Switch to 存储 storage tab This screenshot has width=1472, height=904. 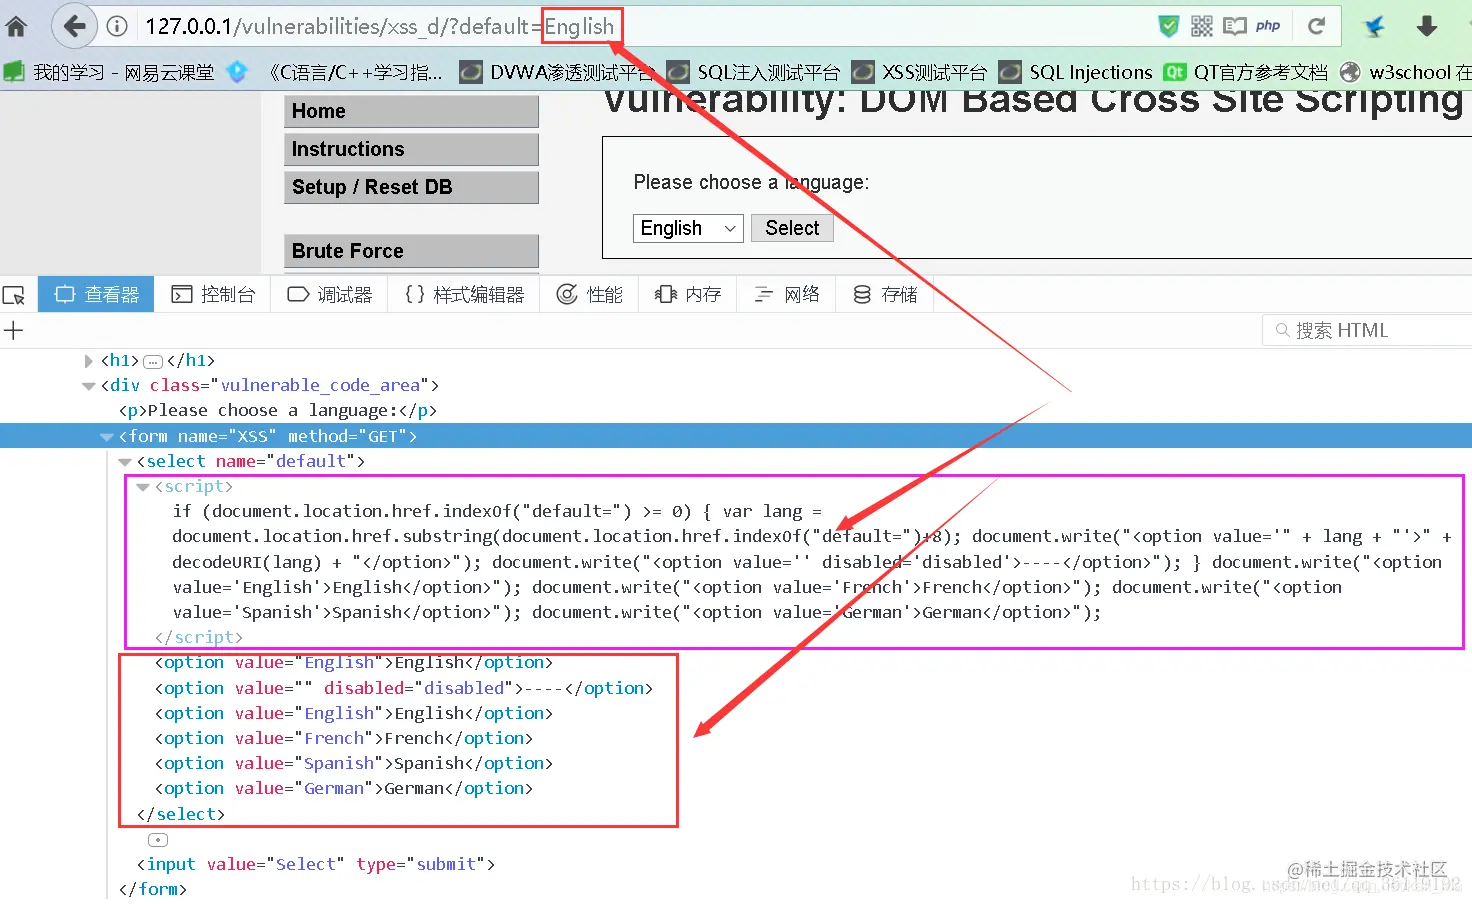point(885,294)
